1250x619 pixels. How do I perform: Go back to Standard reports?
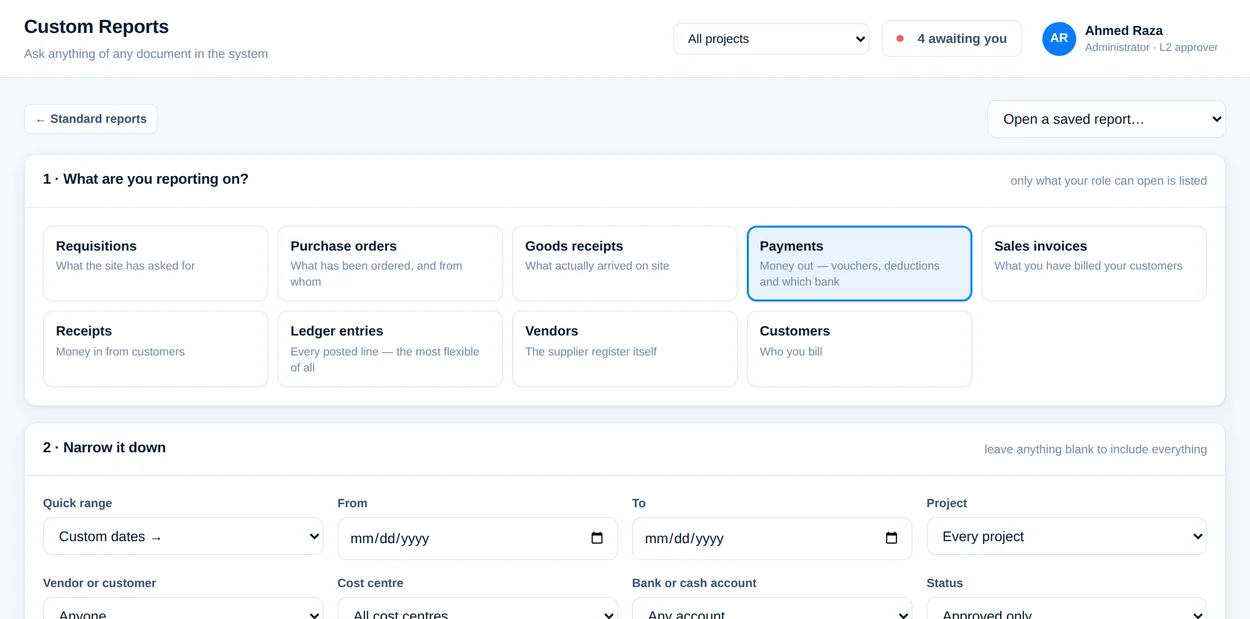point(91,119)
